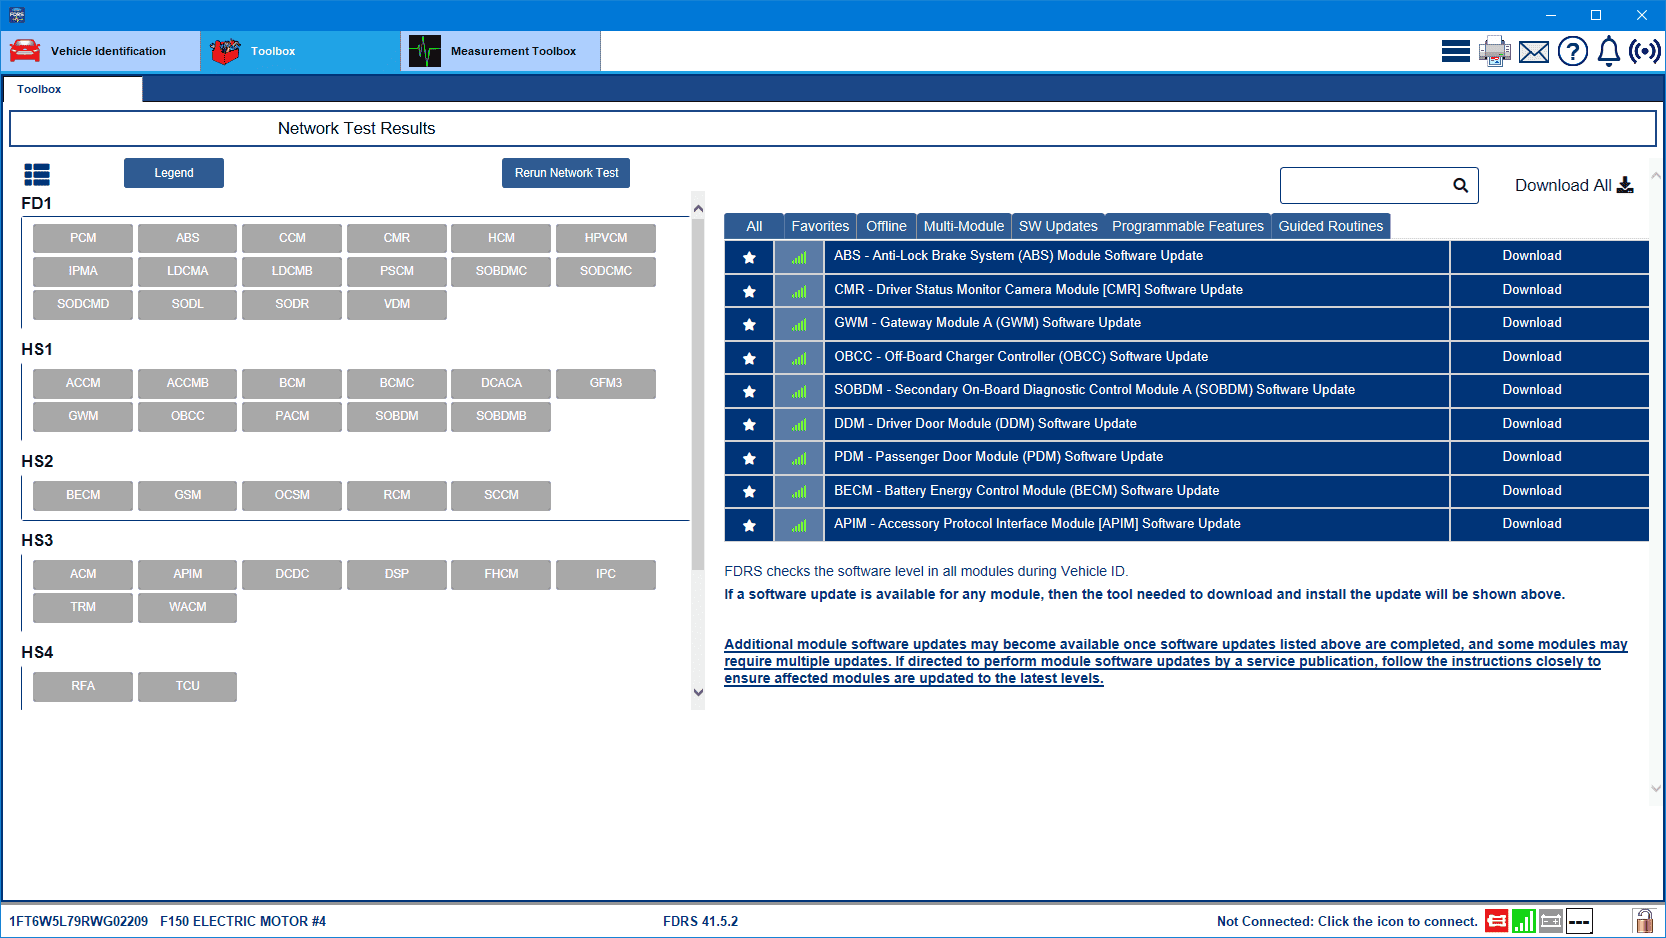
Task: Toggle favorite star for ABS software update
Action: [749, 257]
